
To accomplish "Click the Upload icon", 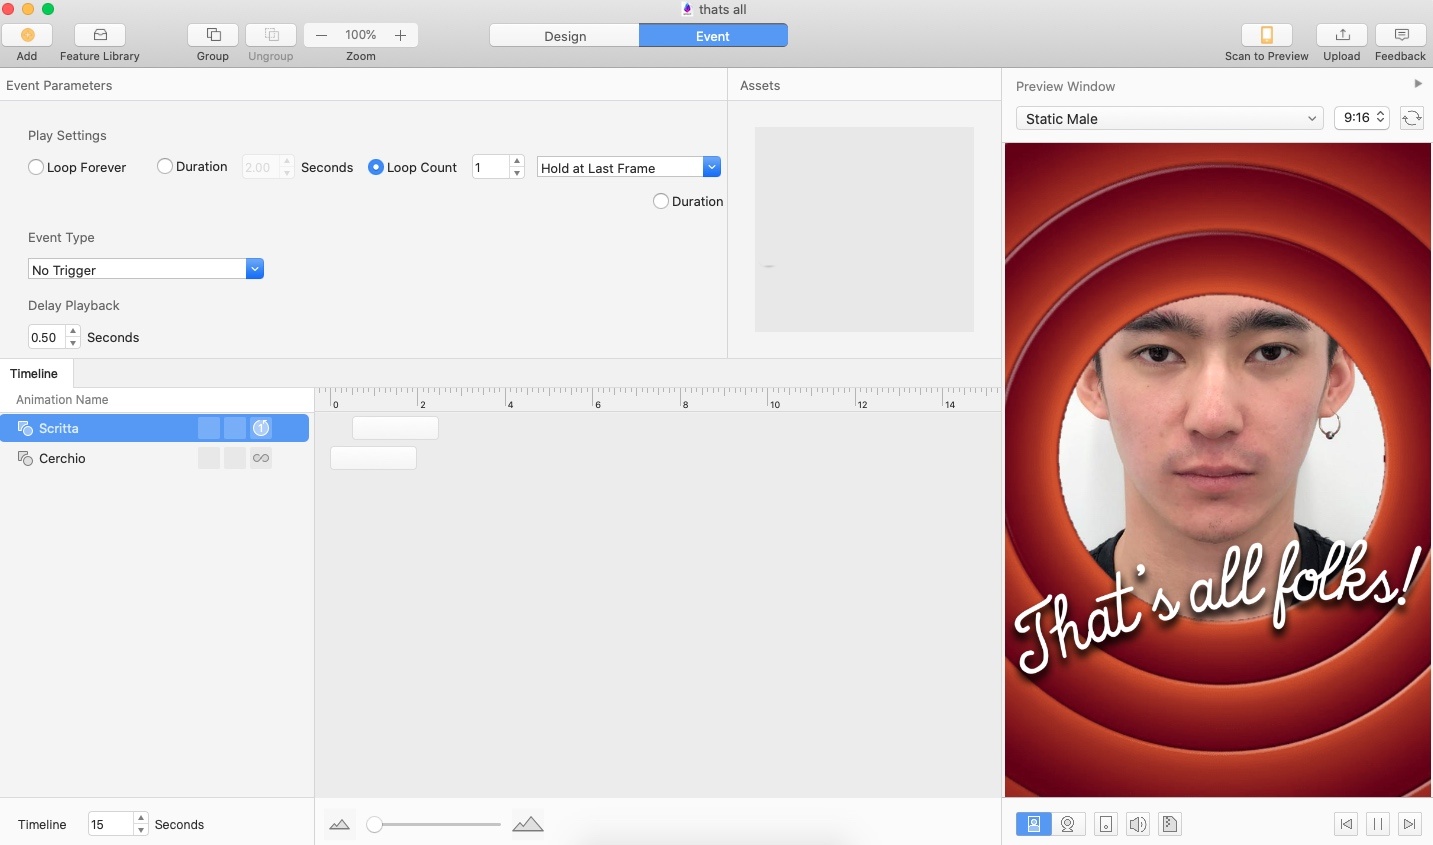I will pyautogui.click(x=1342, y=35).
